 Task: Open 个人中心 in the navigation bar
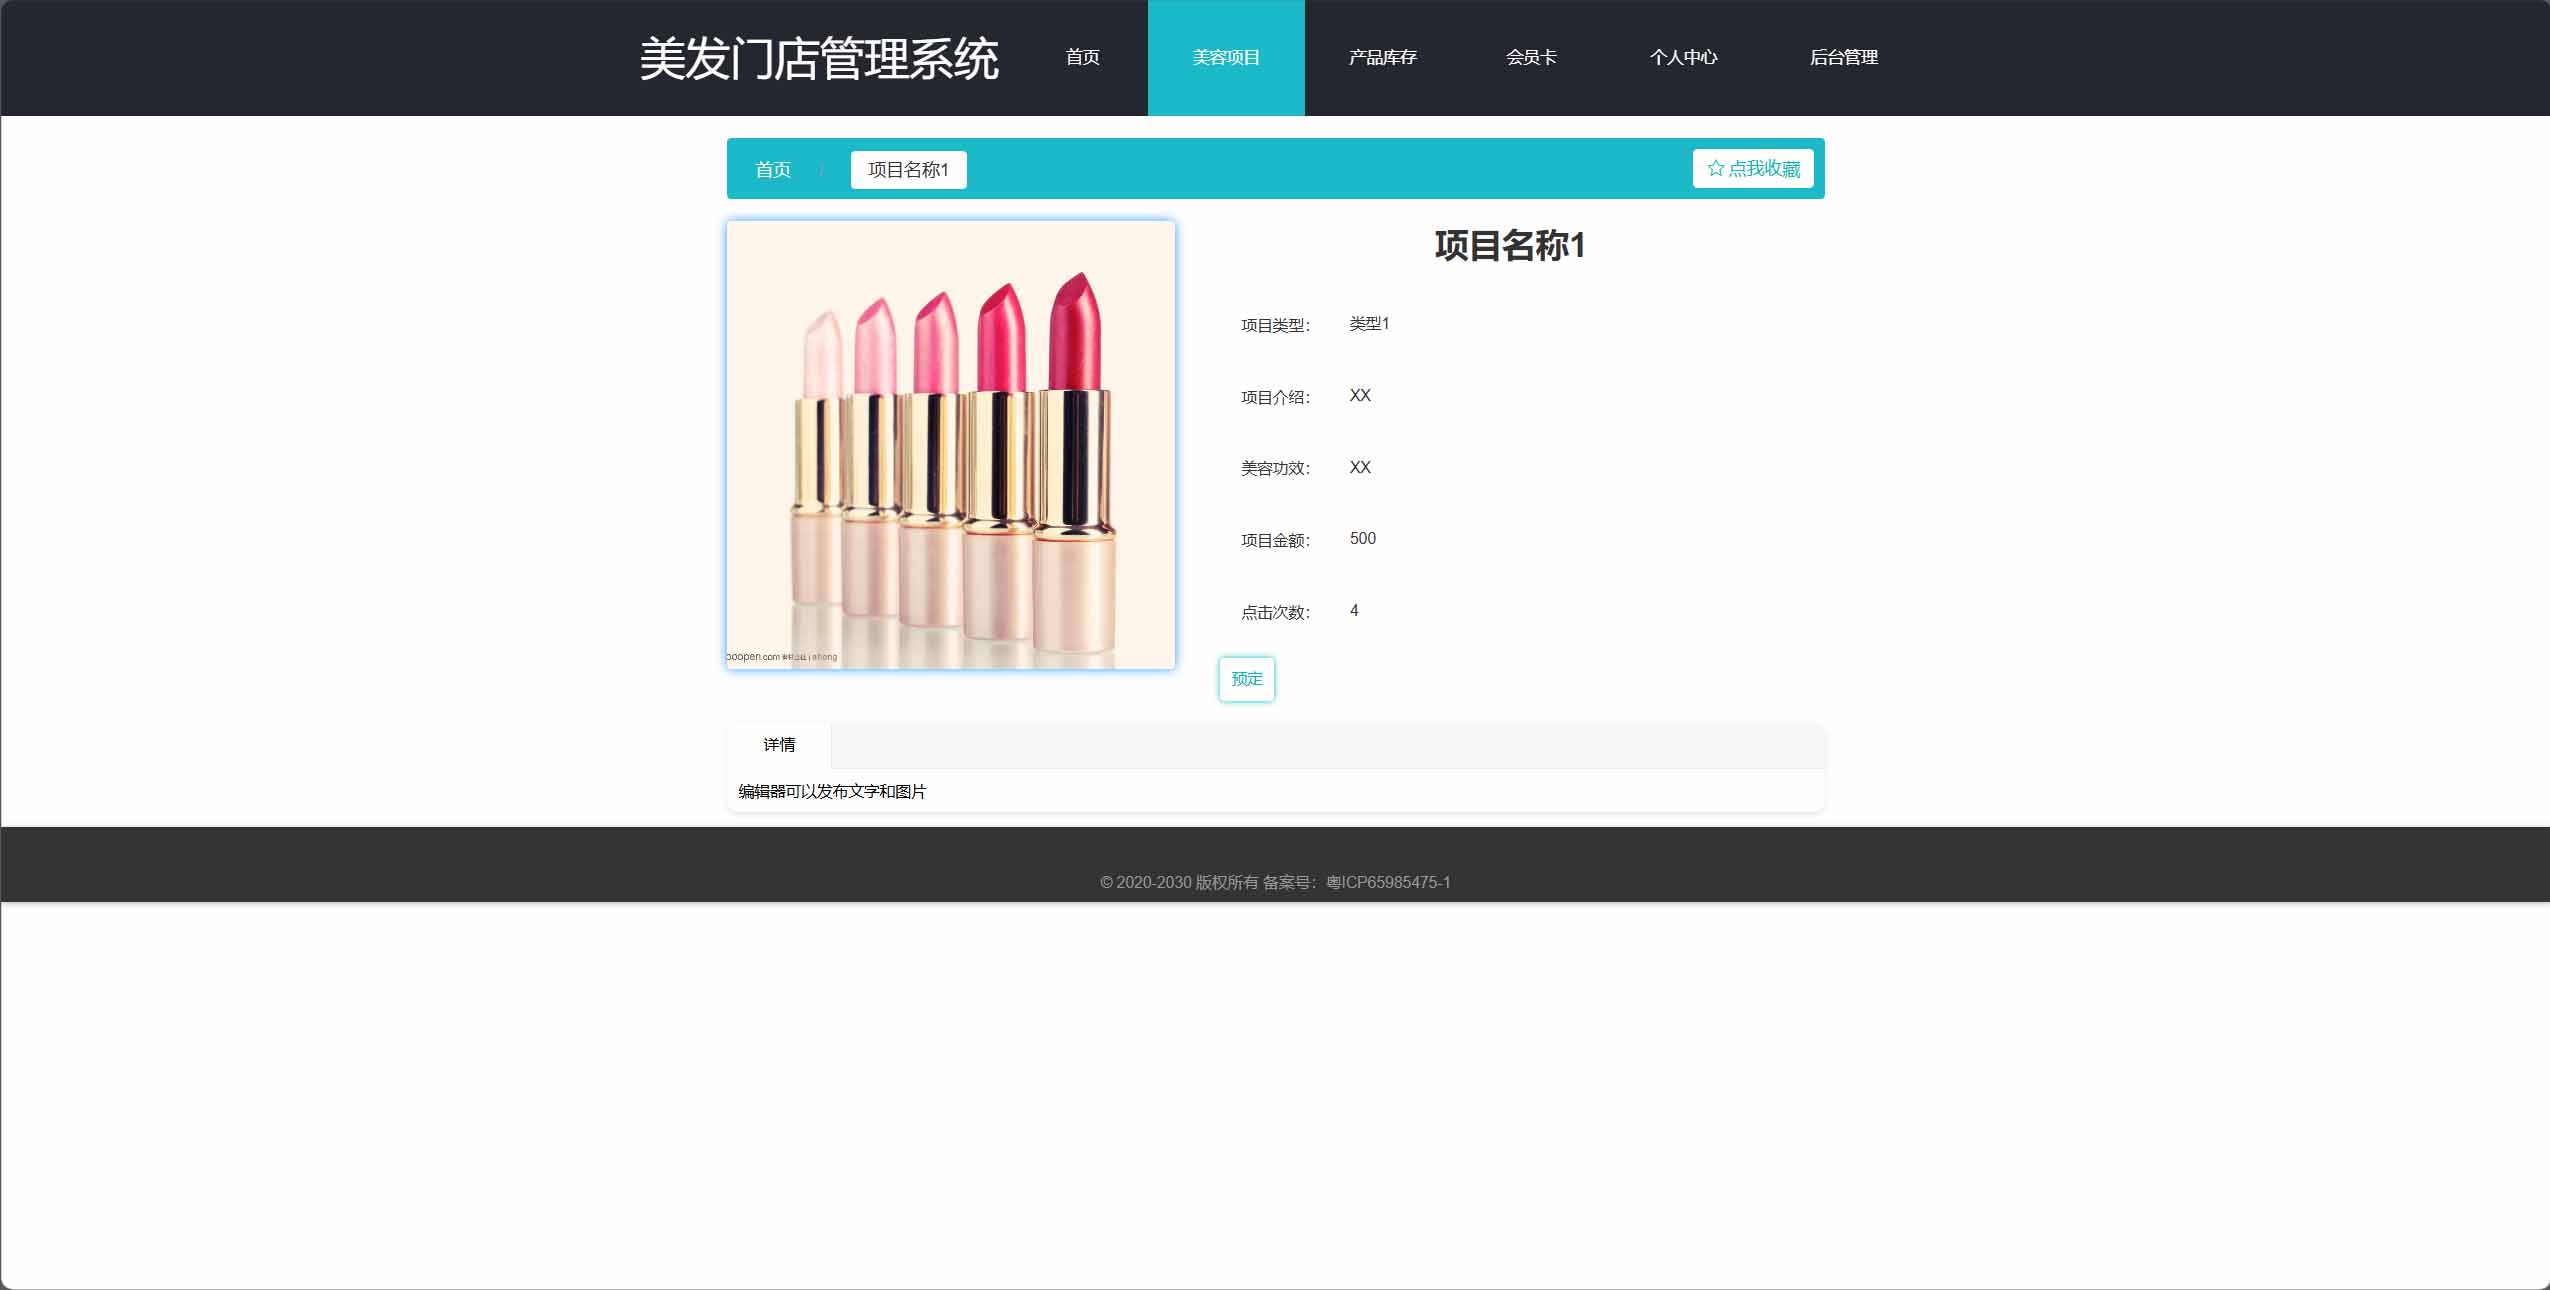[x=1684, y=57]
